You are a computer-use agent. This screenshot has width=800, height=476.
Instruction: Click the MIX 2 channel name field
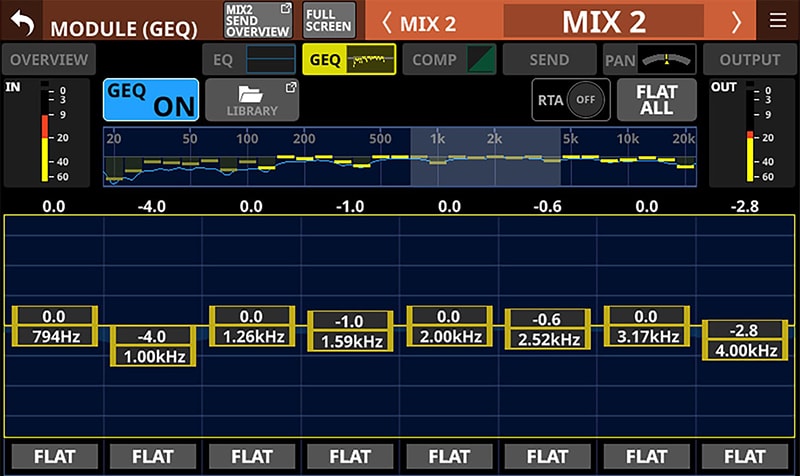603,21
